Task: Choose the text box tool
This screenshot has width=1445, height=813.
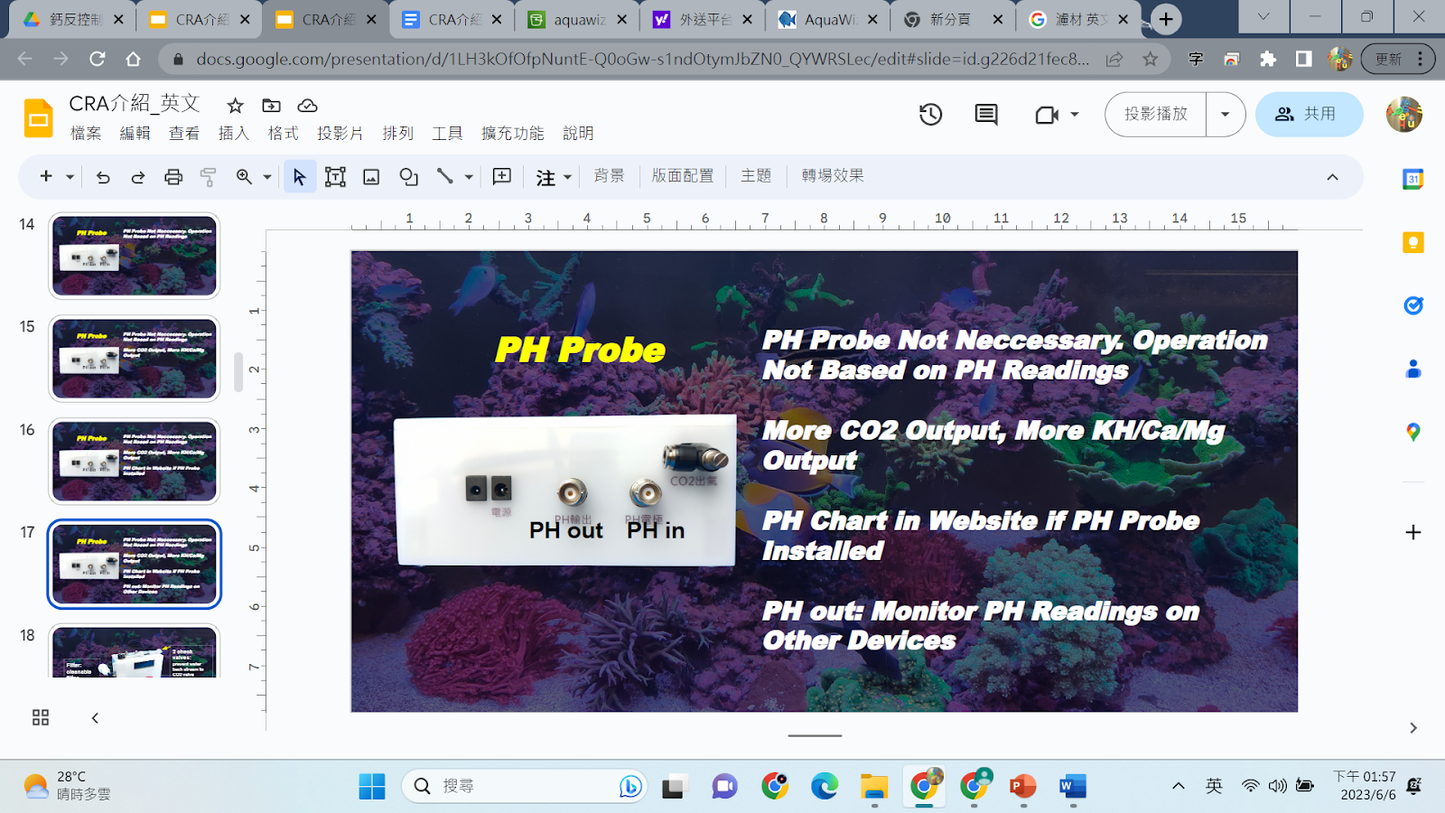Action: [335, 177]
